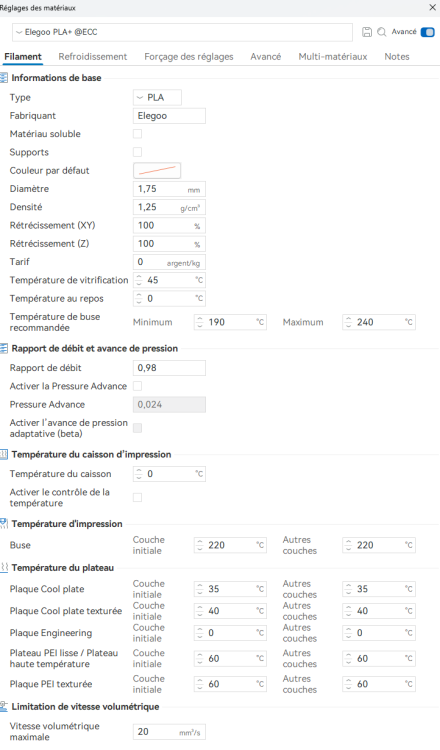Screen dimensions: 440x750
Task: Click the Informations de base section icon
Action: click(4, 78)
